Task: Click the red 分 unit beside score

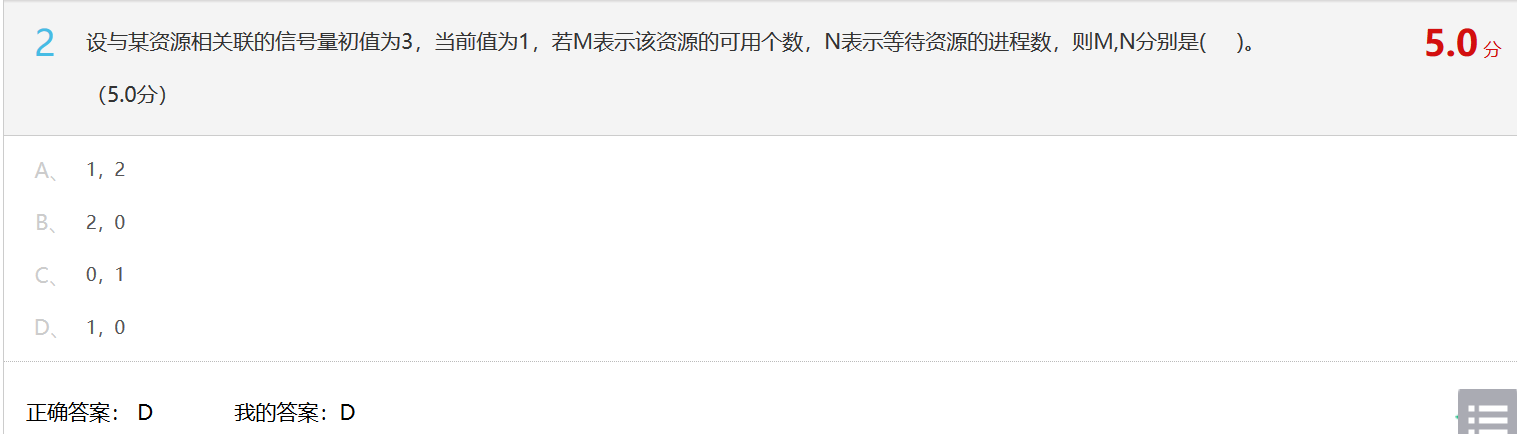Action: [x=1492, y=50]
